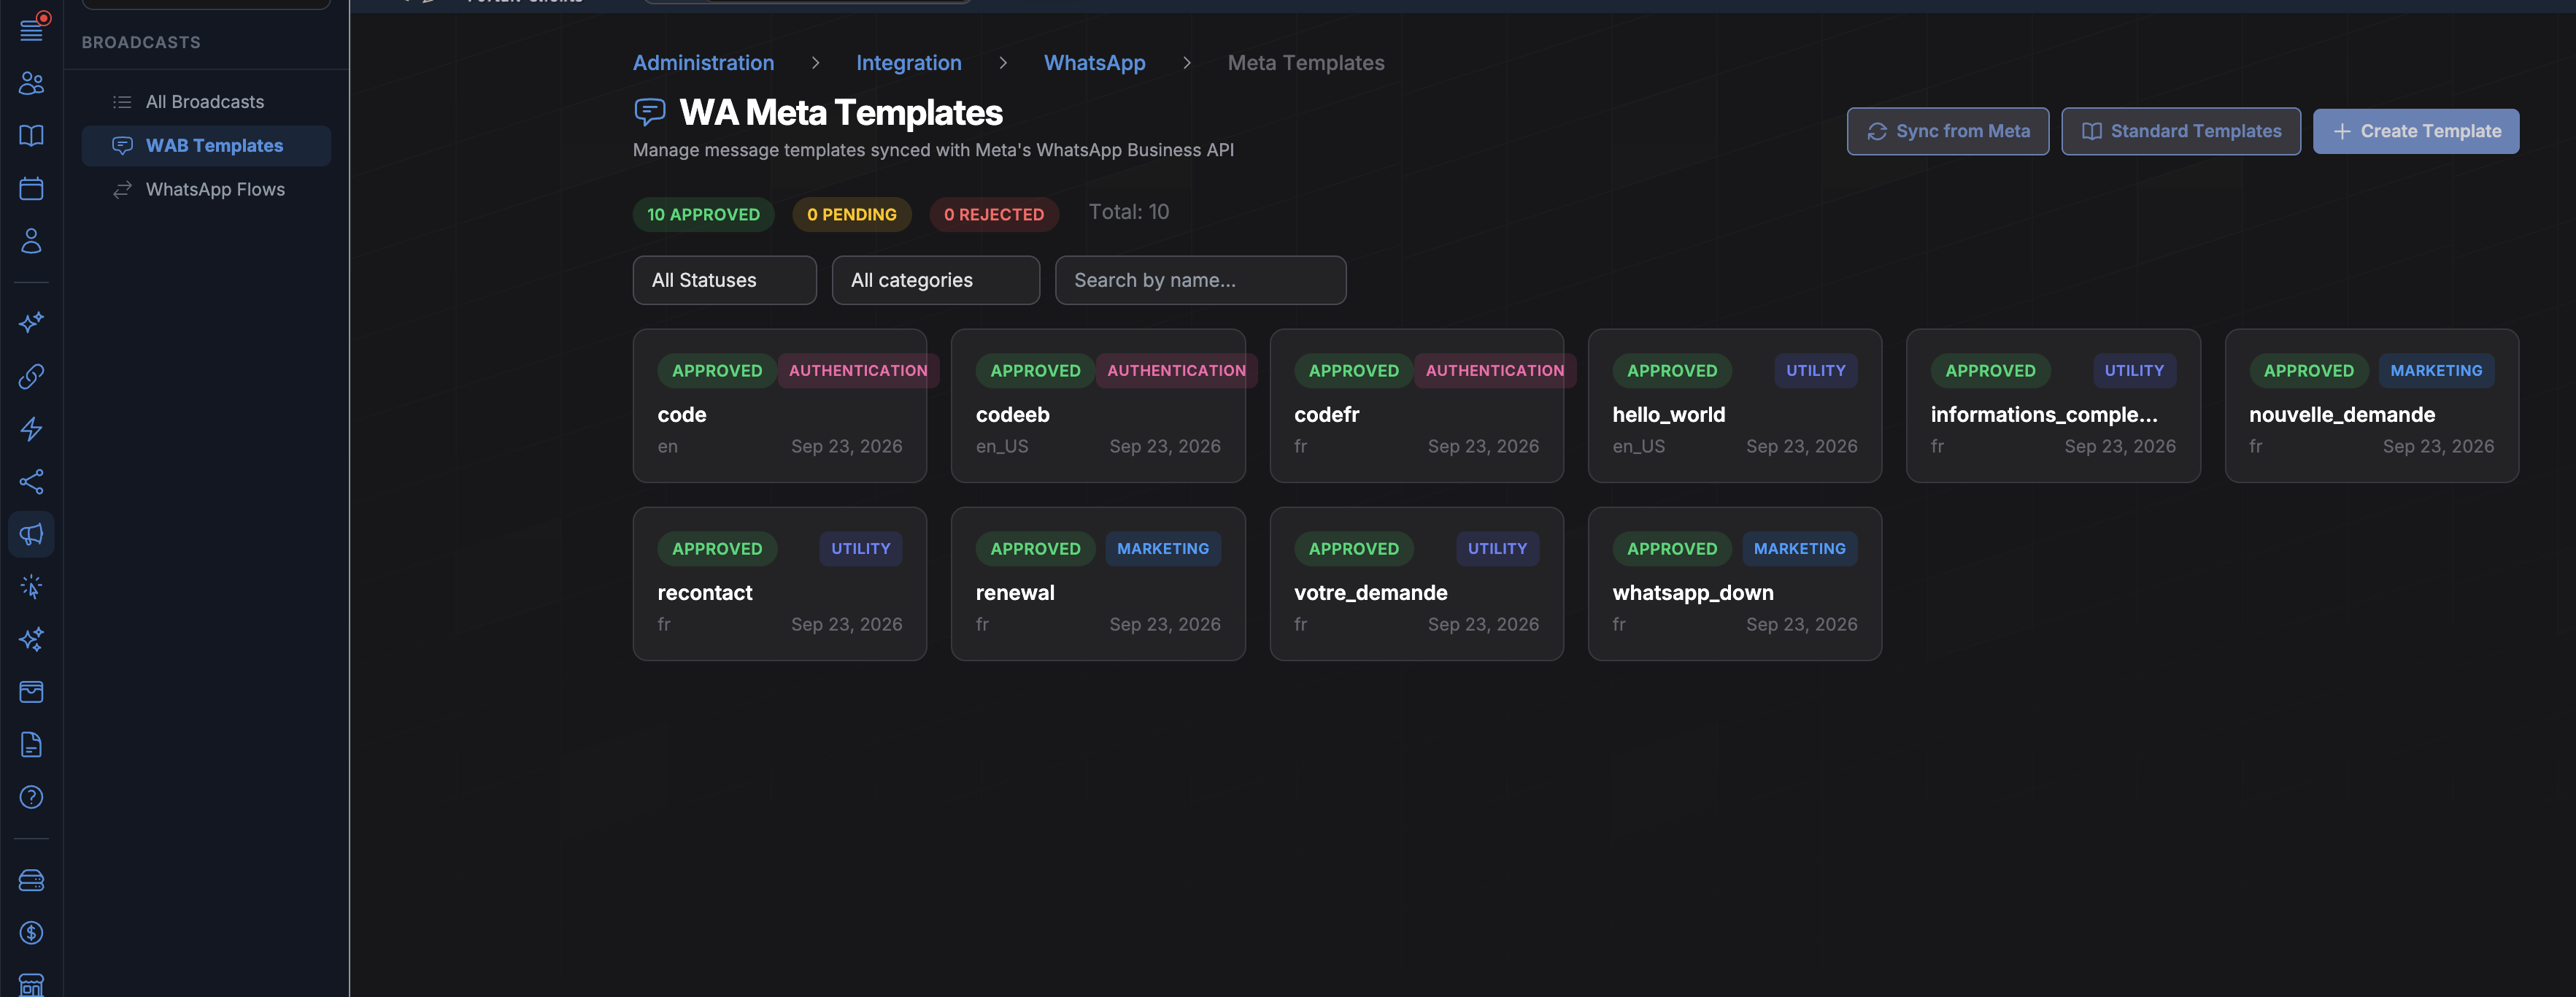This screenshot has height=997, width=2576.
Task: Click the Sync from Meta button
Action: coord(1947,131)
